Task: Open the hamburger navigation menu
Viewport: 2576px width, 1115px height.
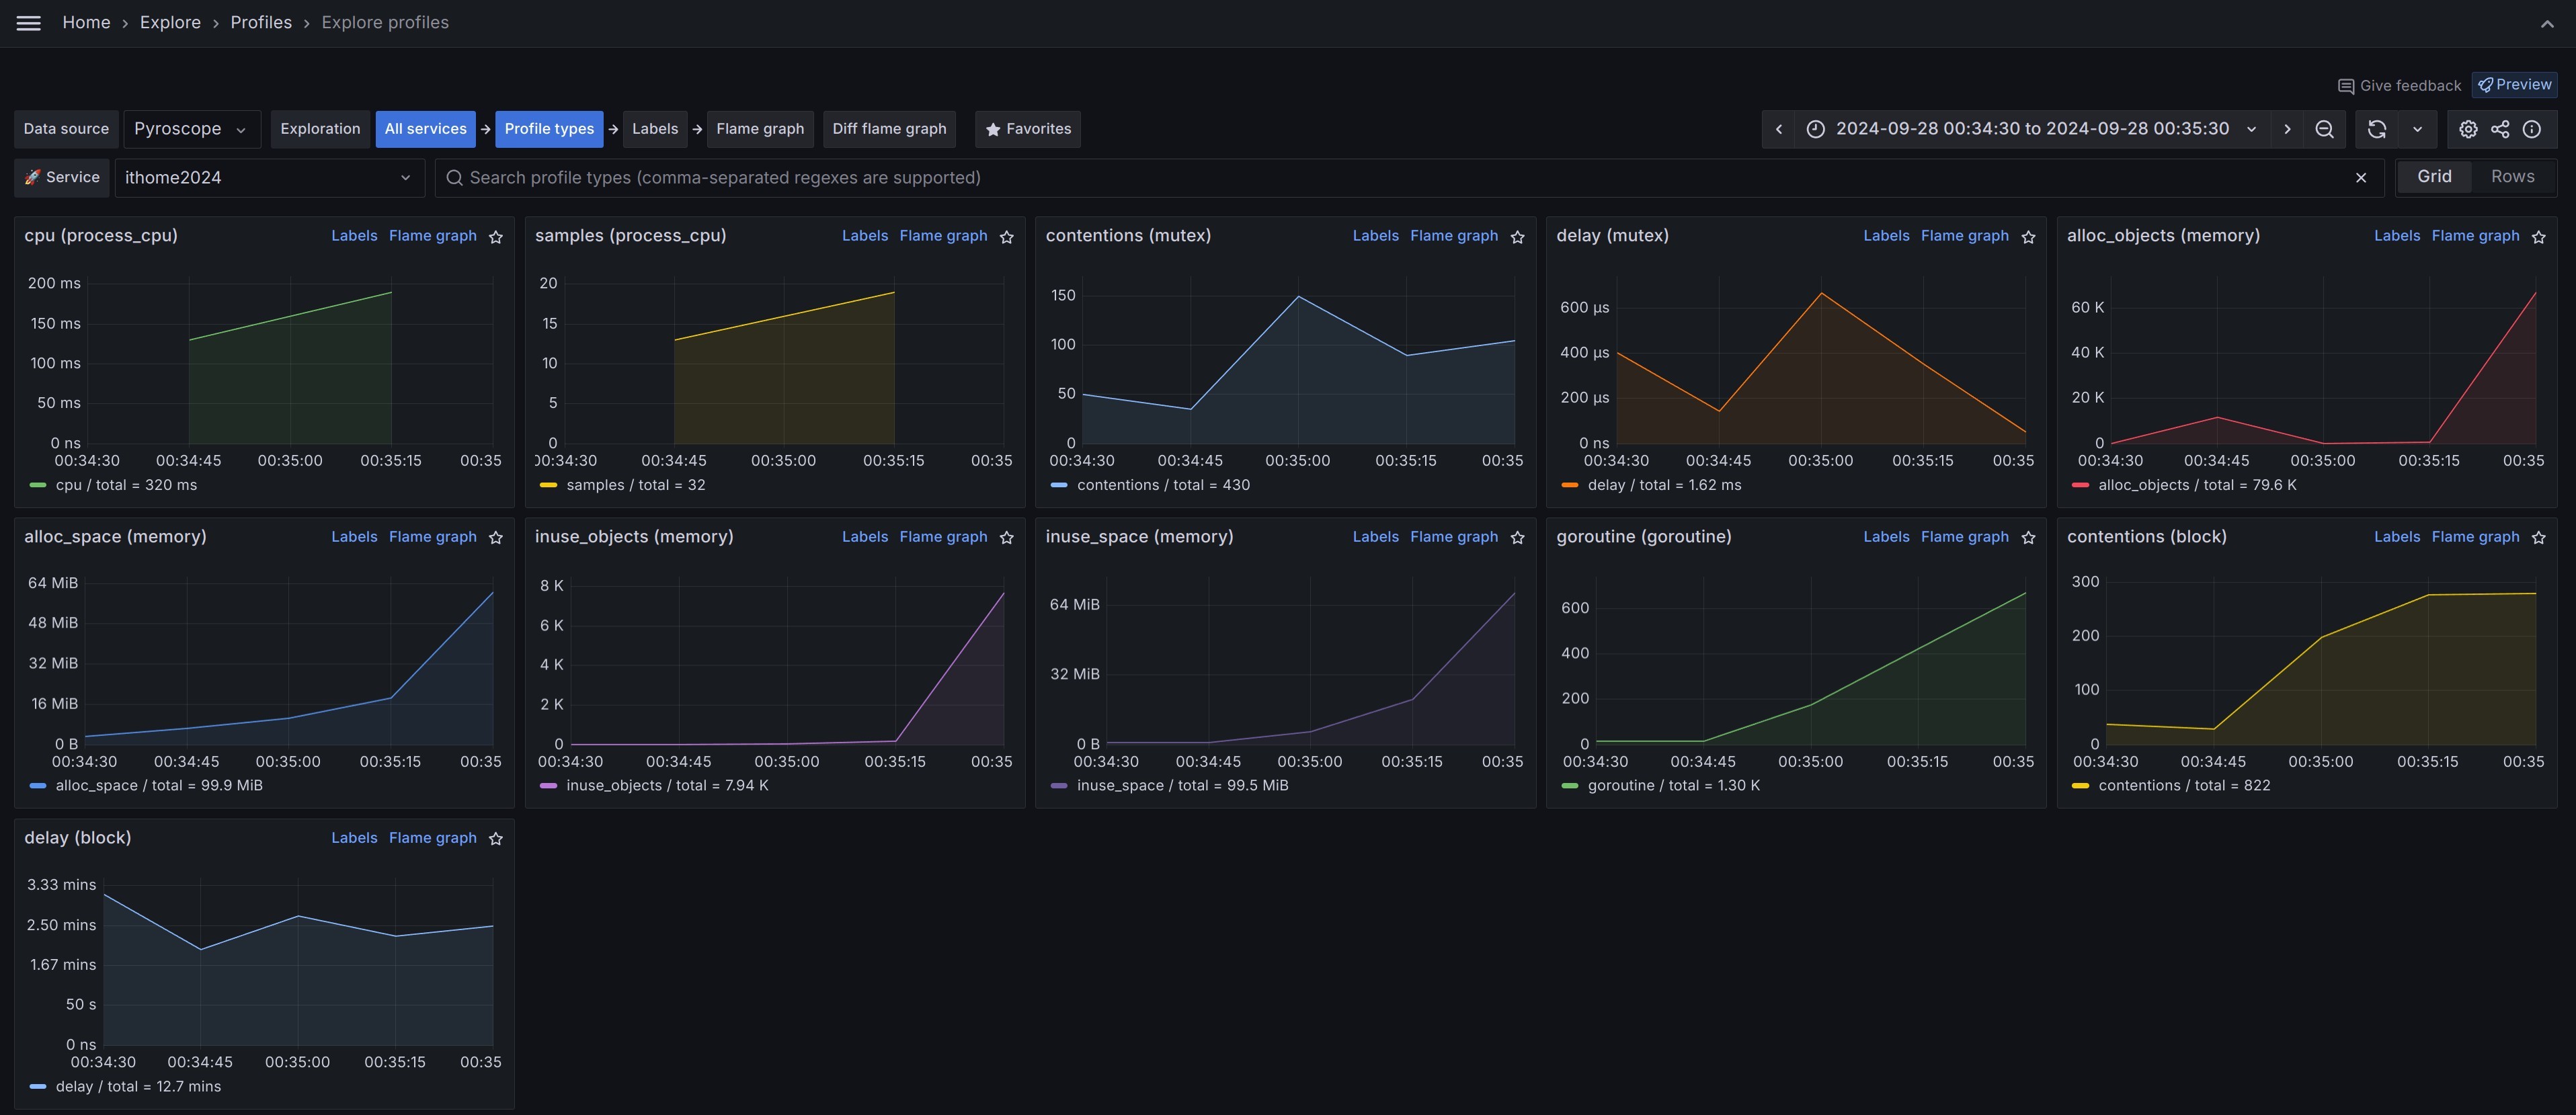Action: [x=29, y=23]
